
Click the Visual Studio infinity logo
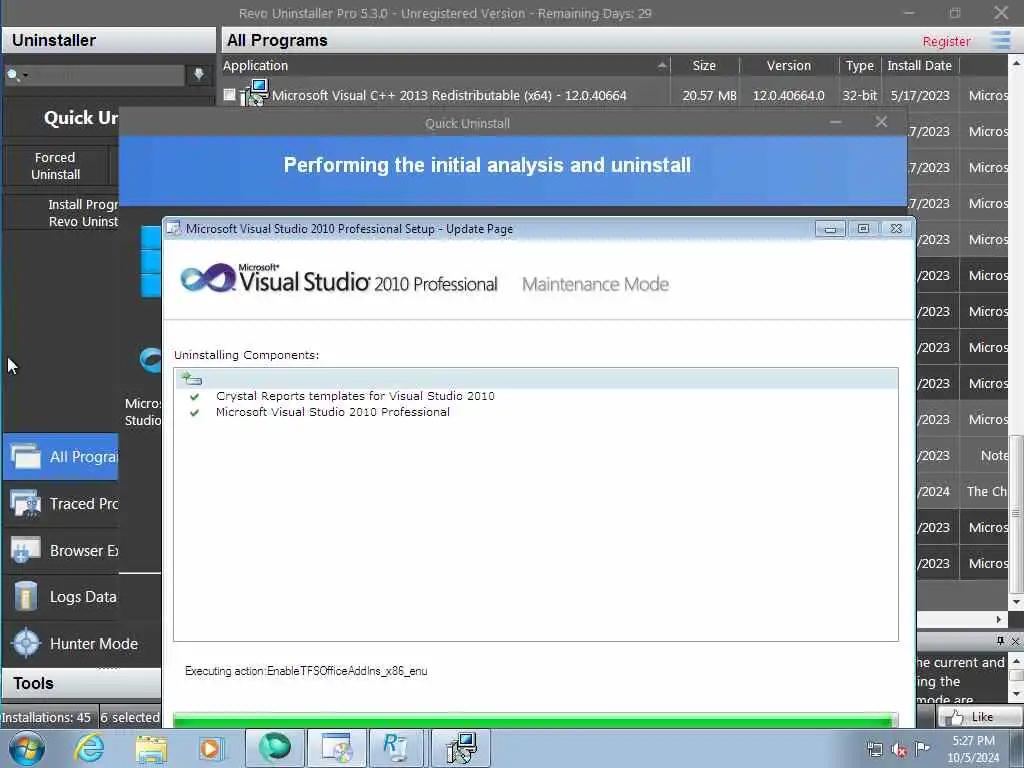click(208, 279)
